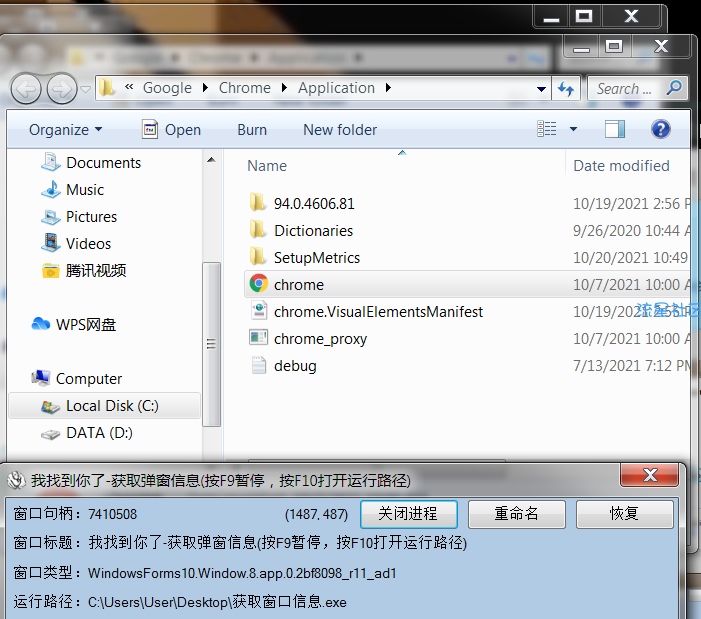Expand the arrow after Chrome breadcrumb
The width and height of the screenshot is (701, 619).
(x=284, y=88)
